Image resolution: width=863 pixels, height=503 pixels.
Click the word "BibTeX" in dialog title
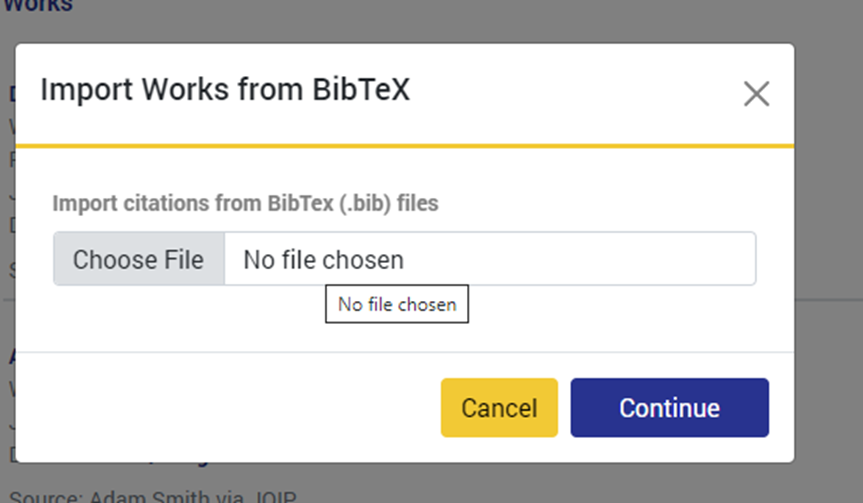point(361,90)
